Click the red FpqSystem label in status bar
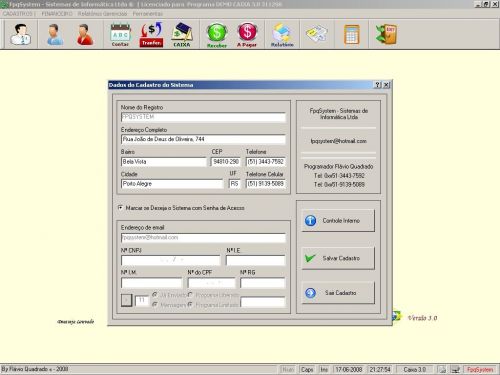This screenshot has width=500, height=375. (480, 369)
